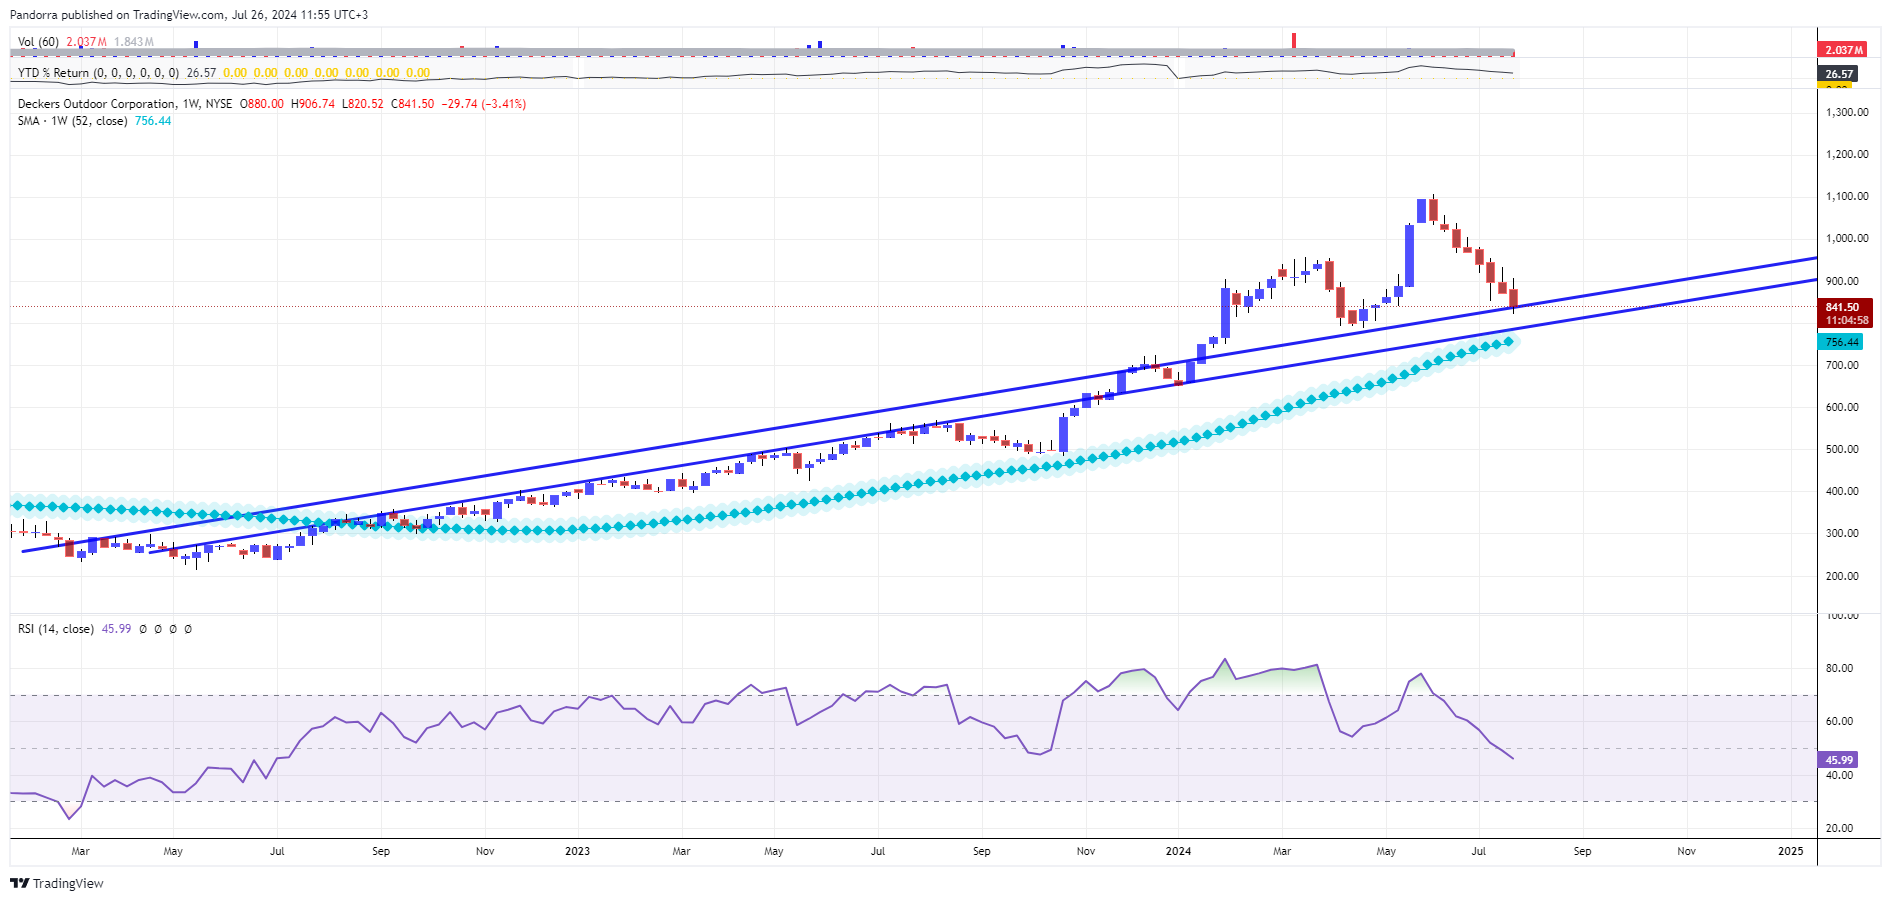Image resolution: width=1891 pixels, height=901 pixels.
Task: Click the 2025 label on time axis
Action: coord(1790,851)
